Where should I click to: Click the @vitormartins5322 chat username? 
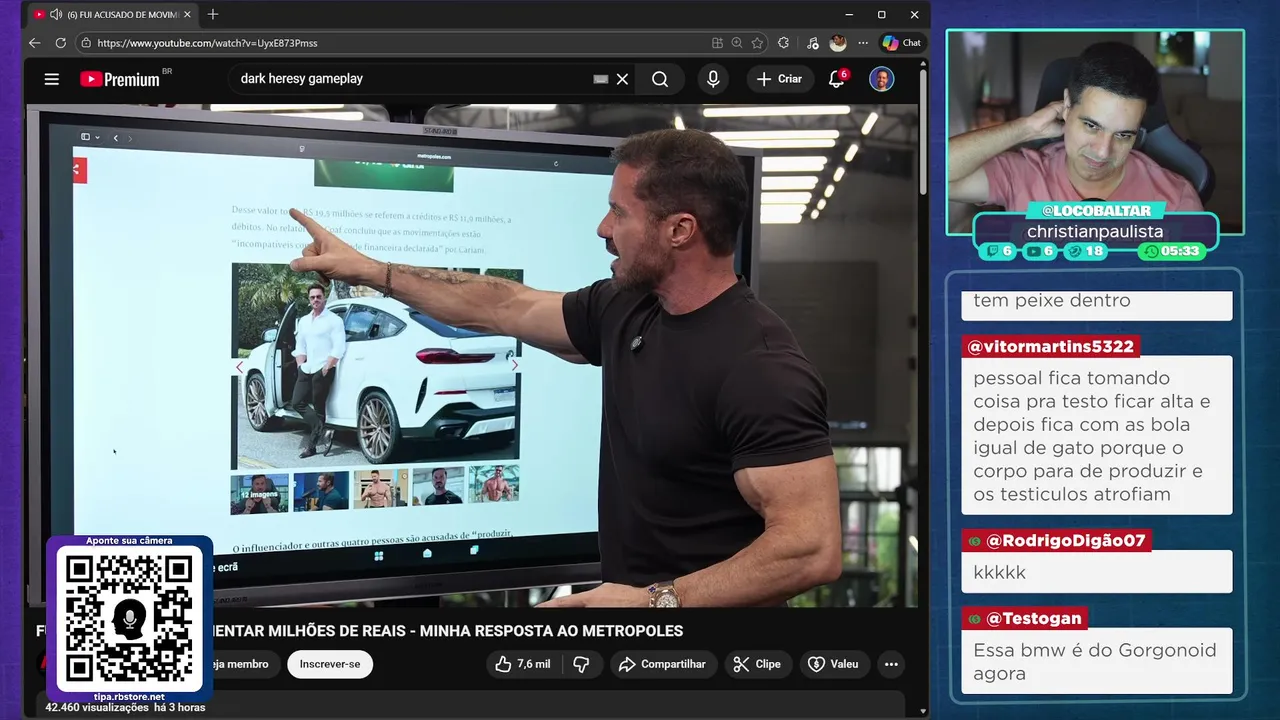[x=1052, y=347]
